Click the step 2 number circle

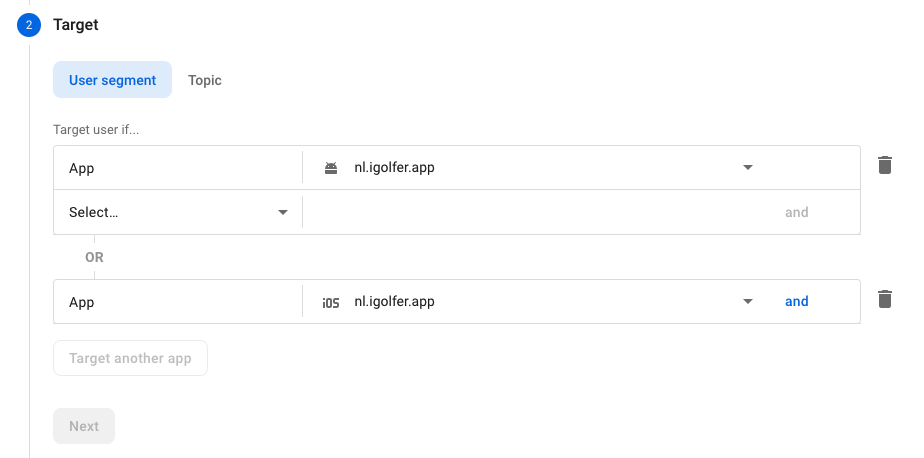coord(29,25)
